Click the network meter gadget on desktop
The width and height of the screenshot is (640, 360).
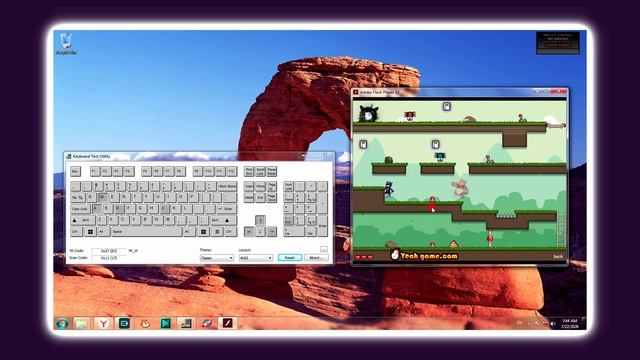pyautogui.click(x=558, y=43)
